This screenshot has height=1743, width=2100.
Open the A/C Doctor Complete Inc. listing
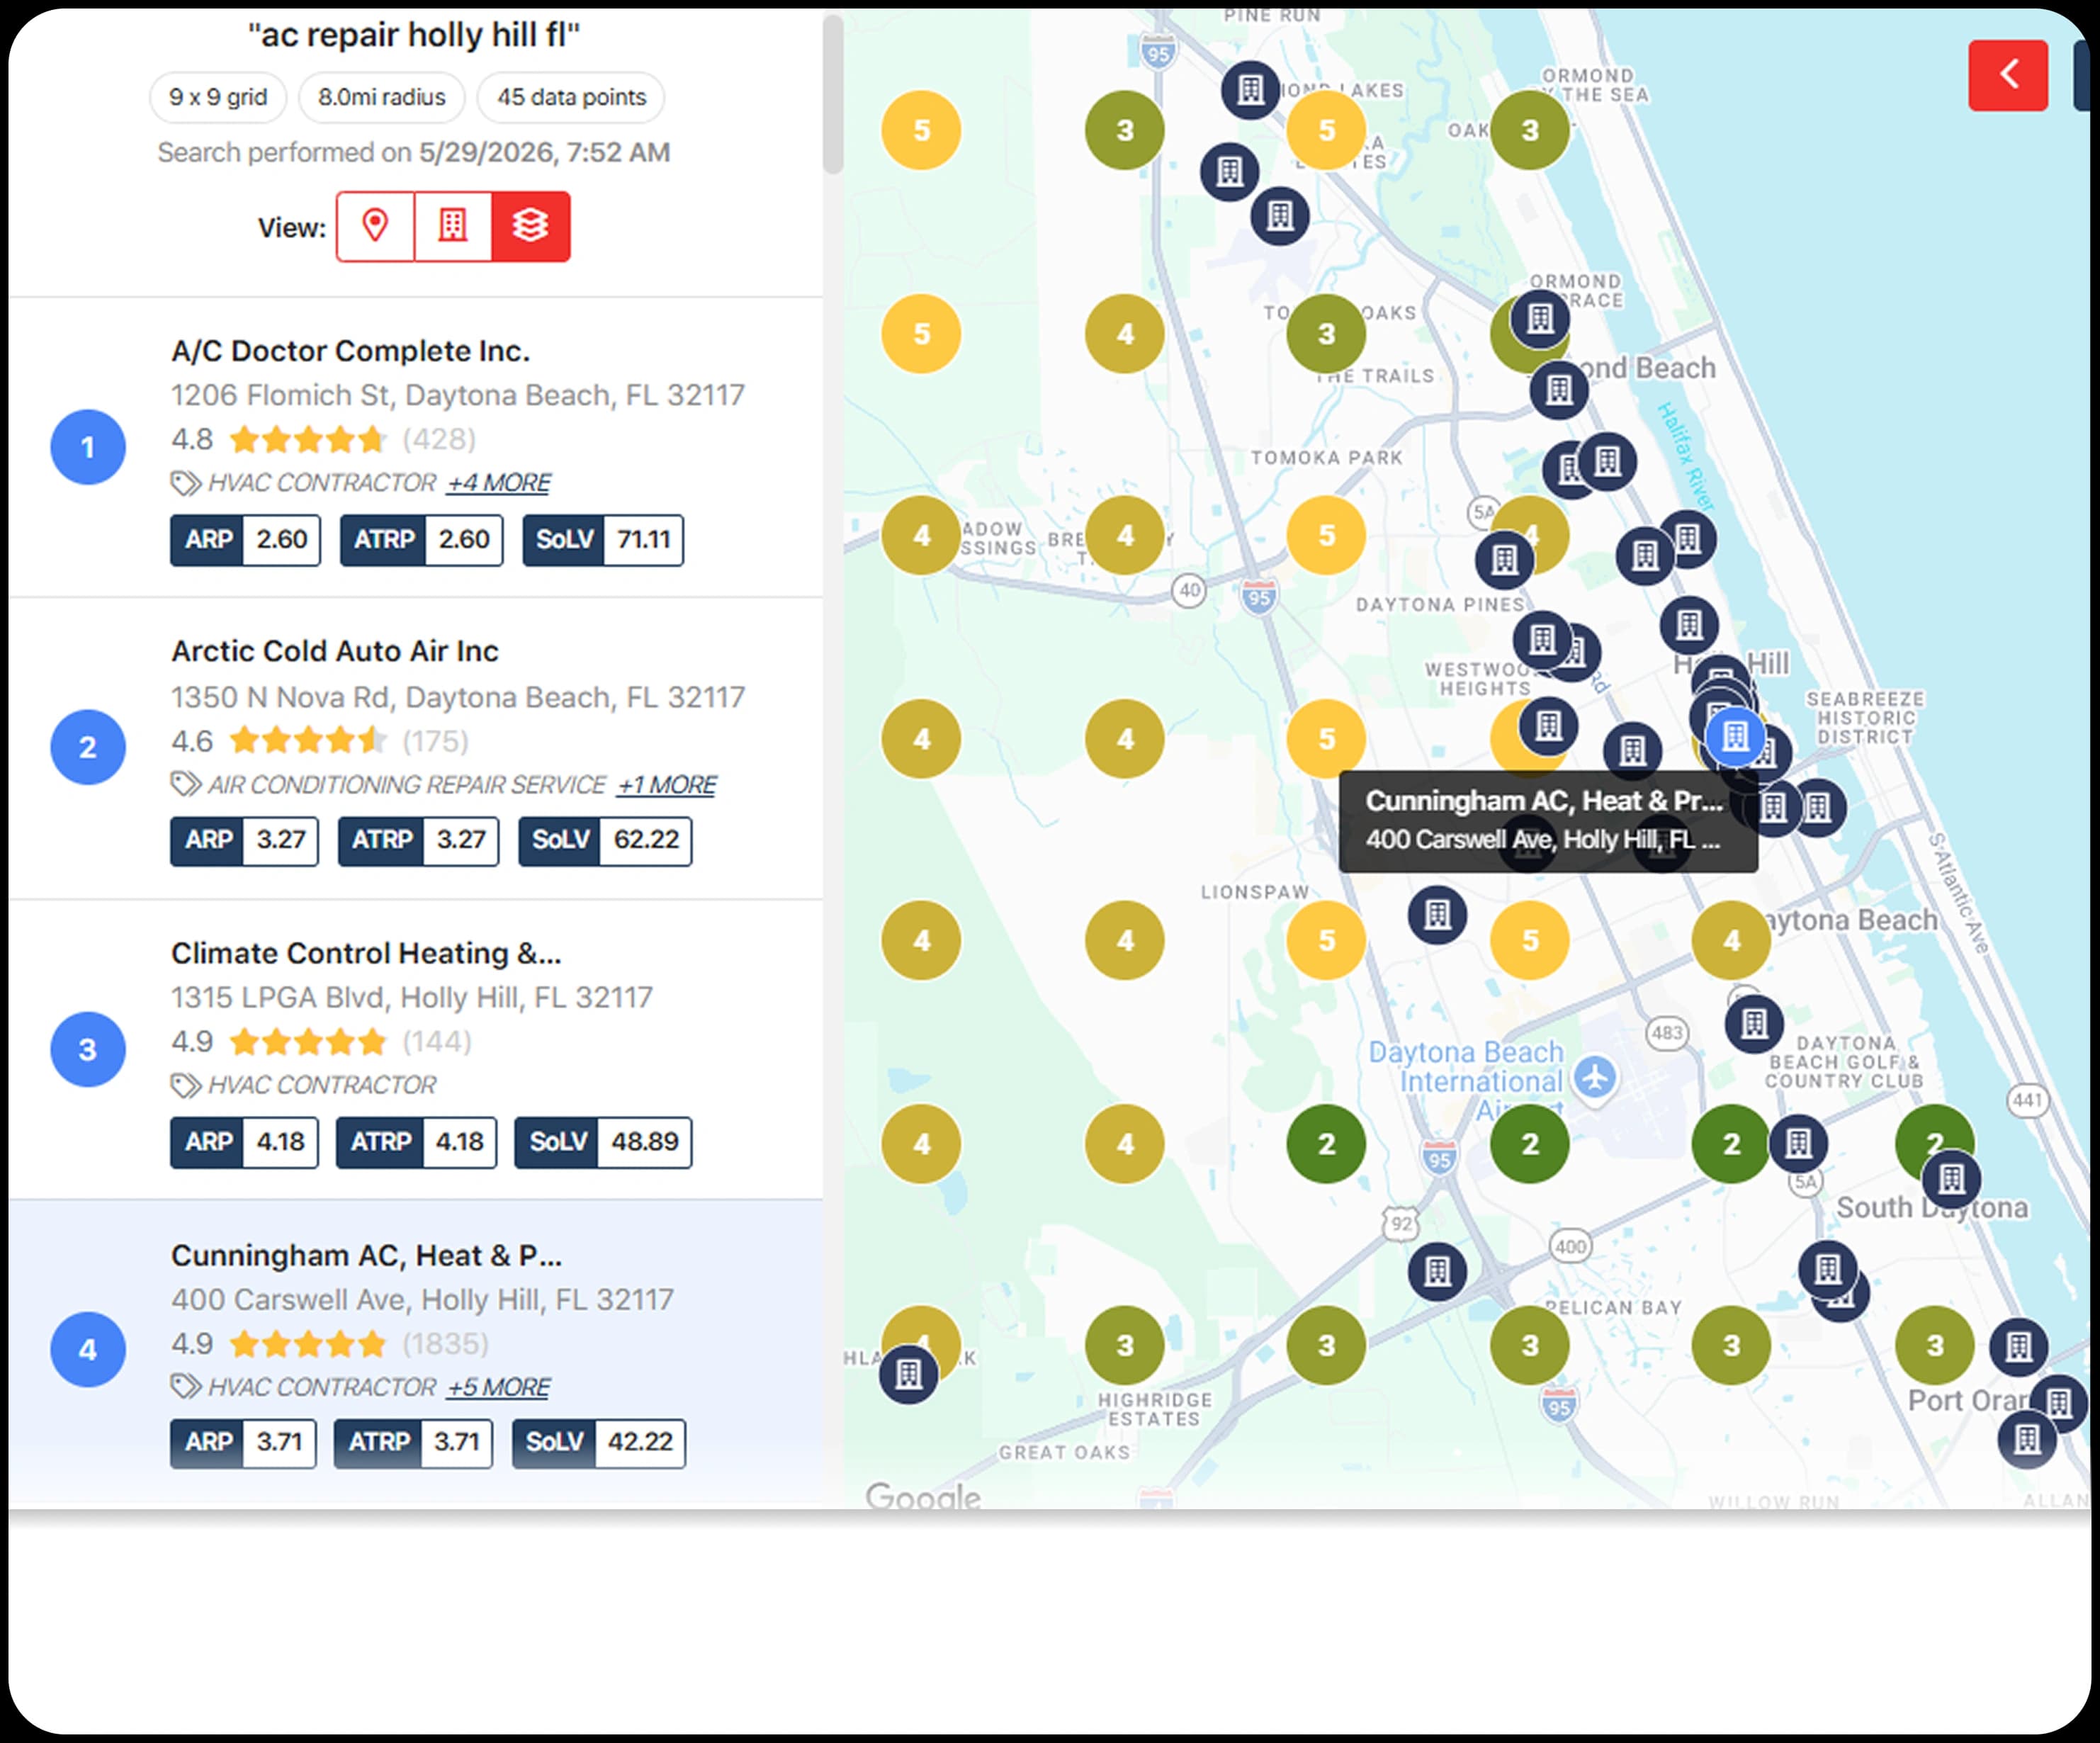point(350,351)
